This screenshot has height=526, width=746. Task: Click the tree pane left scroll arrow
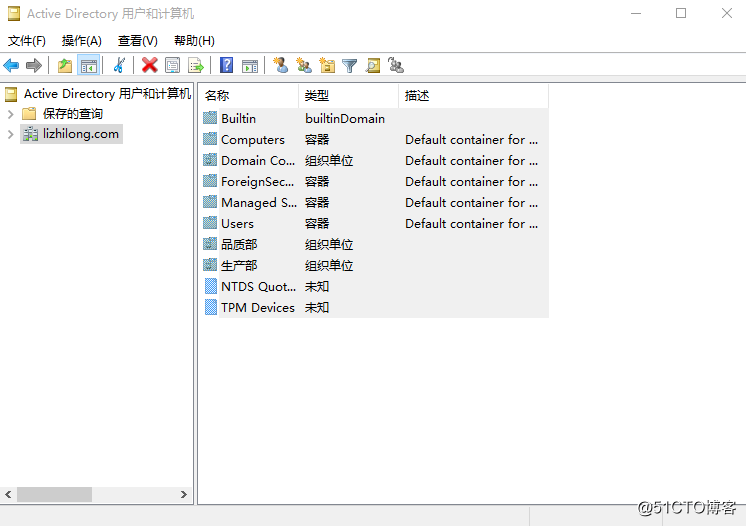click(x=8, y=495)
